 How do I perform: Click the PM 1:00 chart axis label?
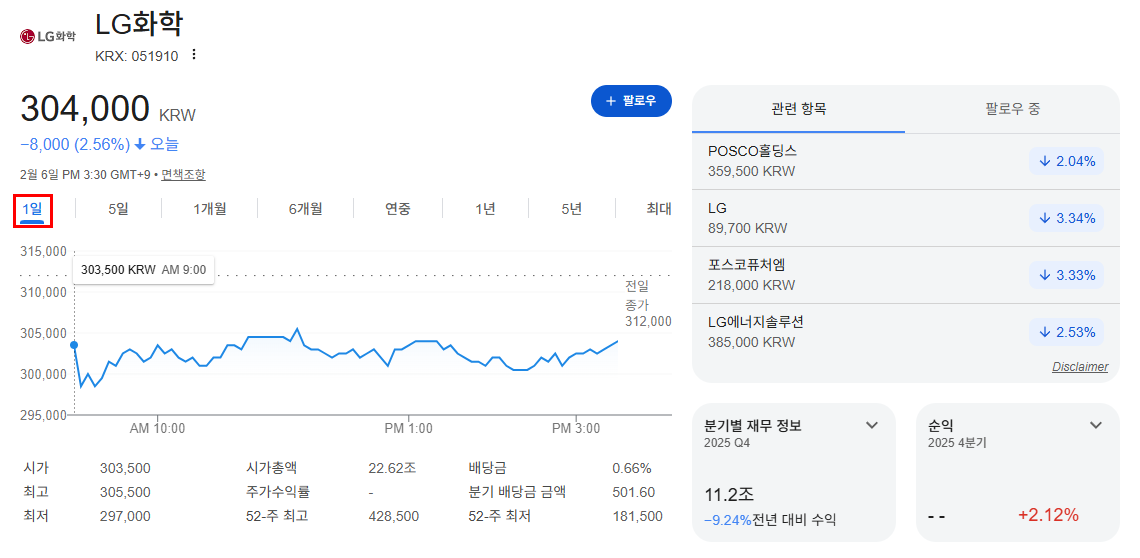[x=409, y=429]
